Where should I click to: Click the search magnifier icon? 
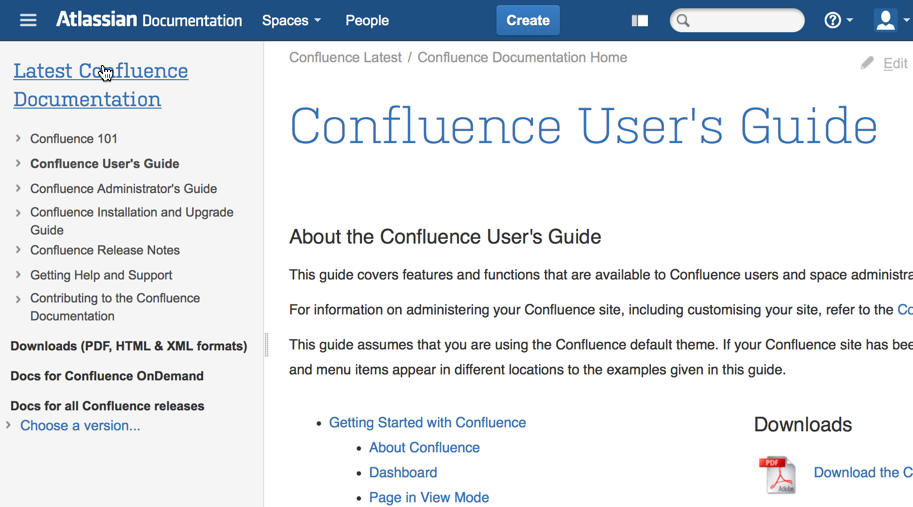click(683, 21)
